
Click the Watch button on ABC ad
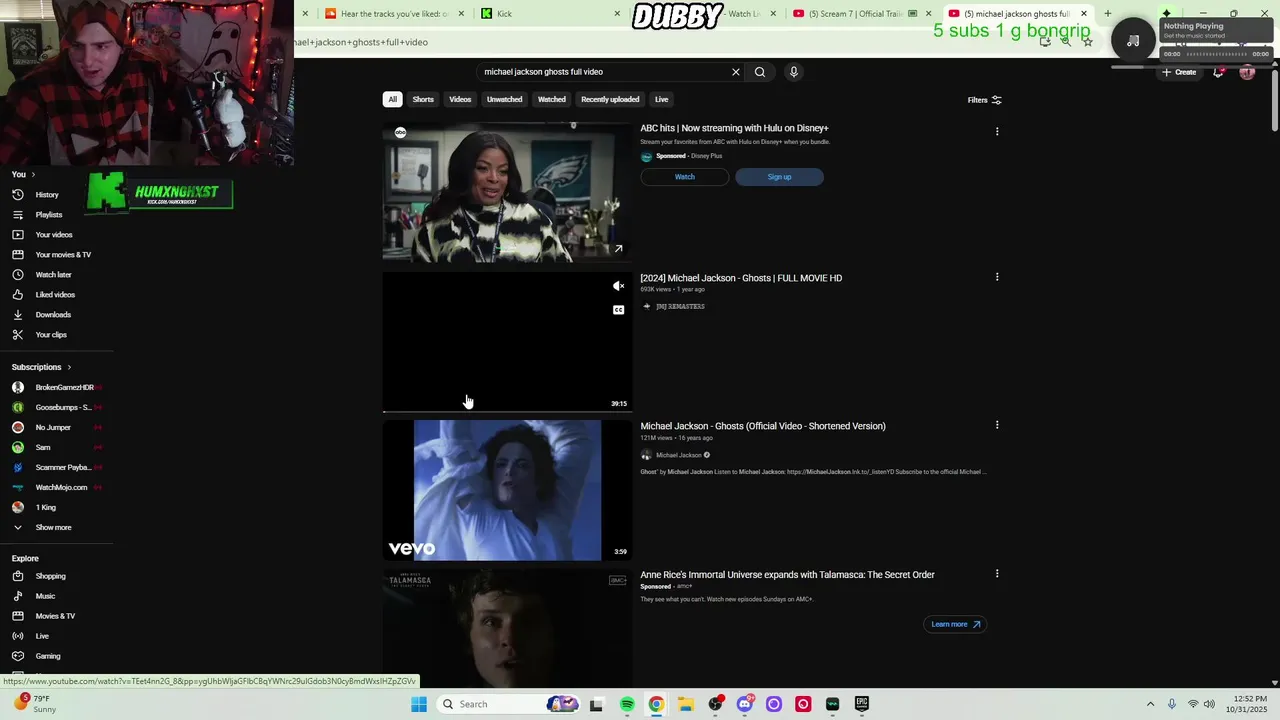[685, 177]
